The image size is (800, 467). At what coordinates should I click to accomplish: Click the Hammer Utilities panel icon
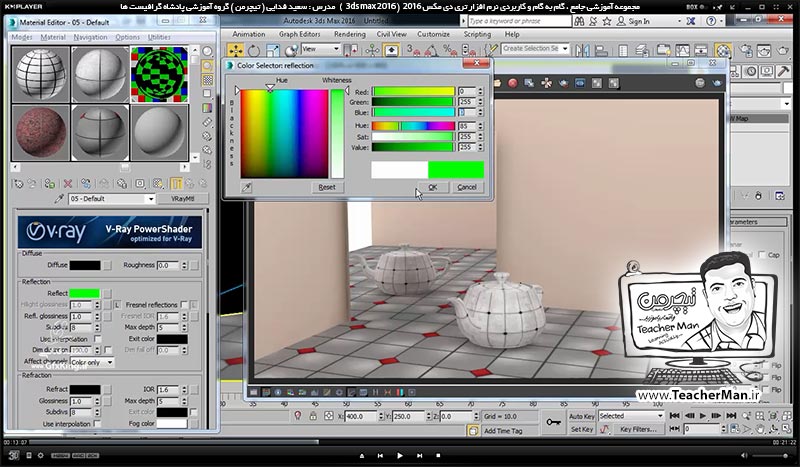(x=784, y=71)
